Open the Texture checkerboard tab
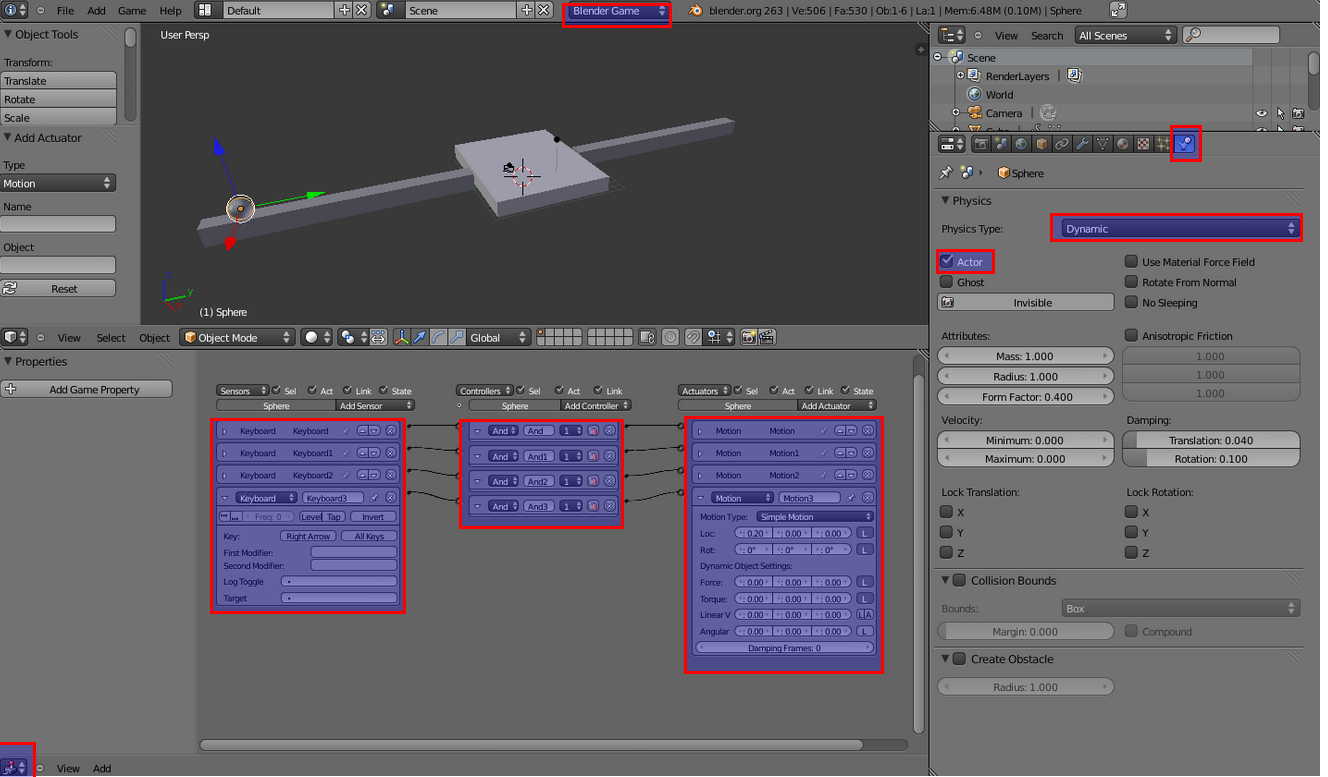This screenshot has height=777, width=1328. [x=1143, y=144]
